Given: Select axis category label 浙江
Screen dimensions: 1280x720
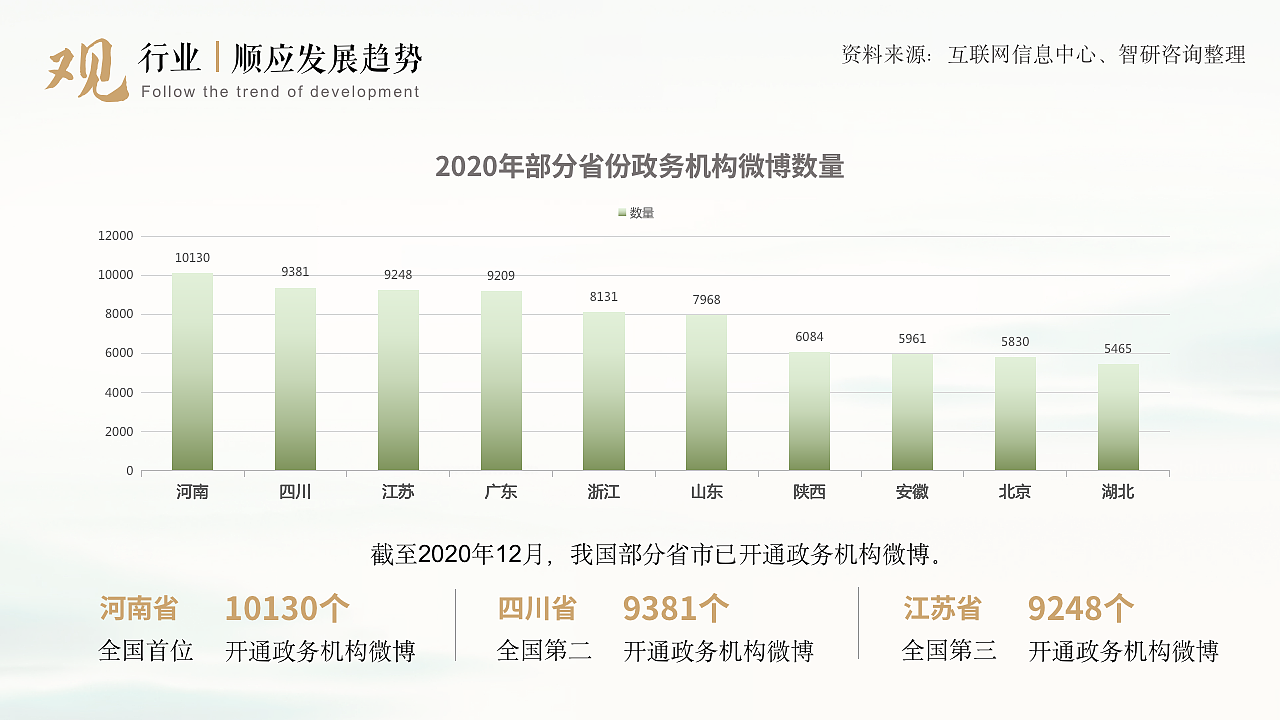Looking at the screenshot, I should pyautogui.click(x=604, y=492).
